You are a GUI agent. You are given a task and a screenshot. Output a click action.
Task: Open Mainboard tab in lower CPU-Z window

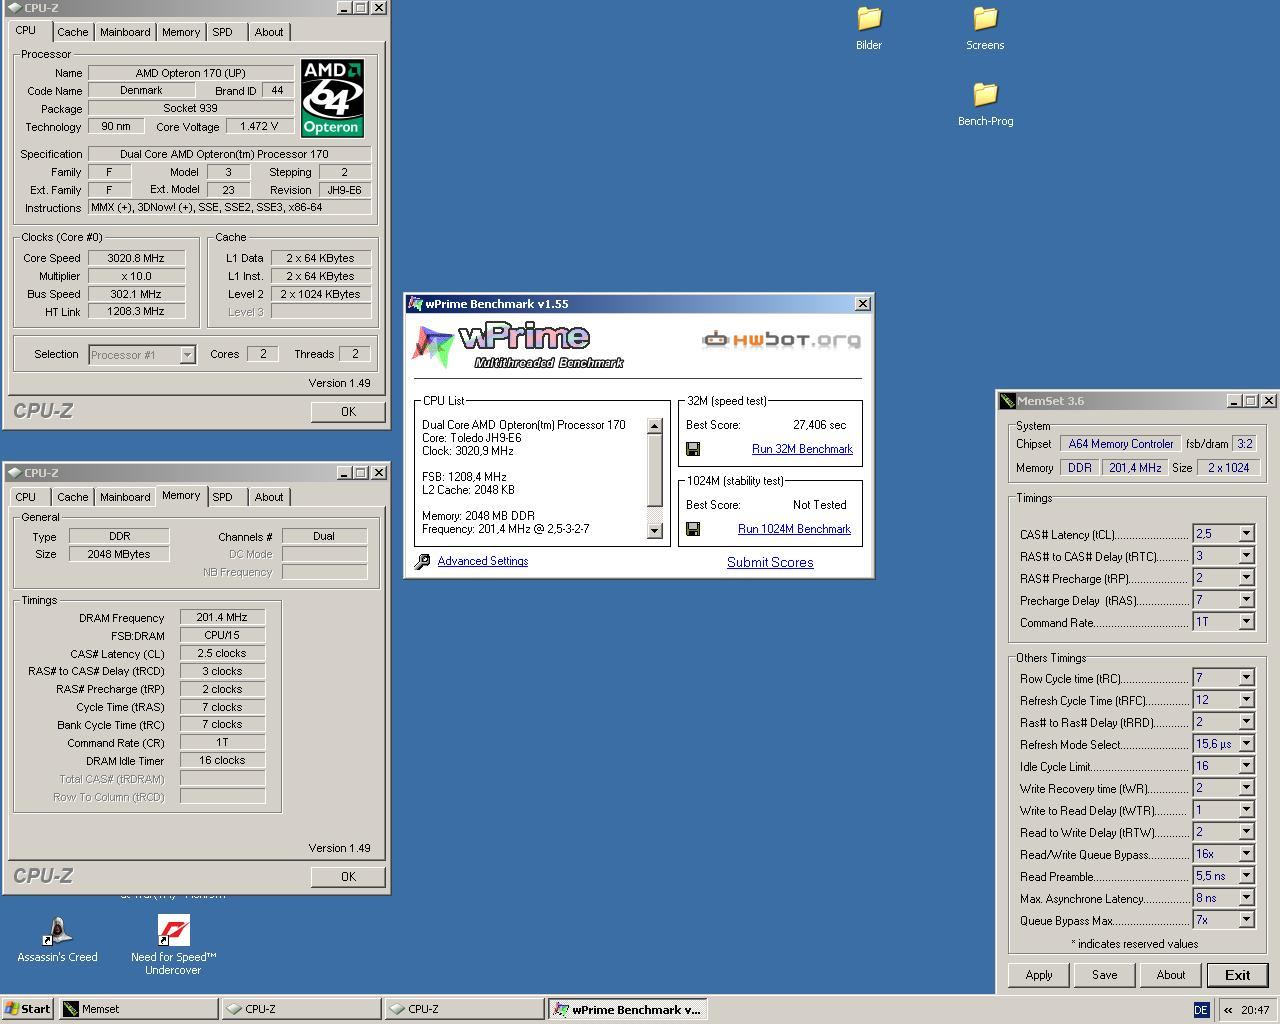click(125, 497)
